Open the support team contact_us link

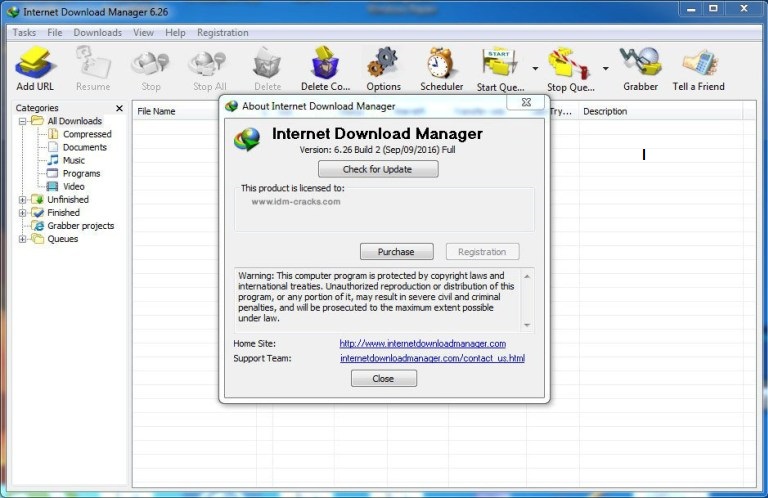(432, 358)
